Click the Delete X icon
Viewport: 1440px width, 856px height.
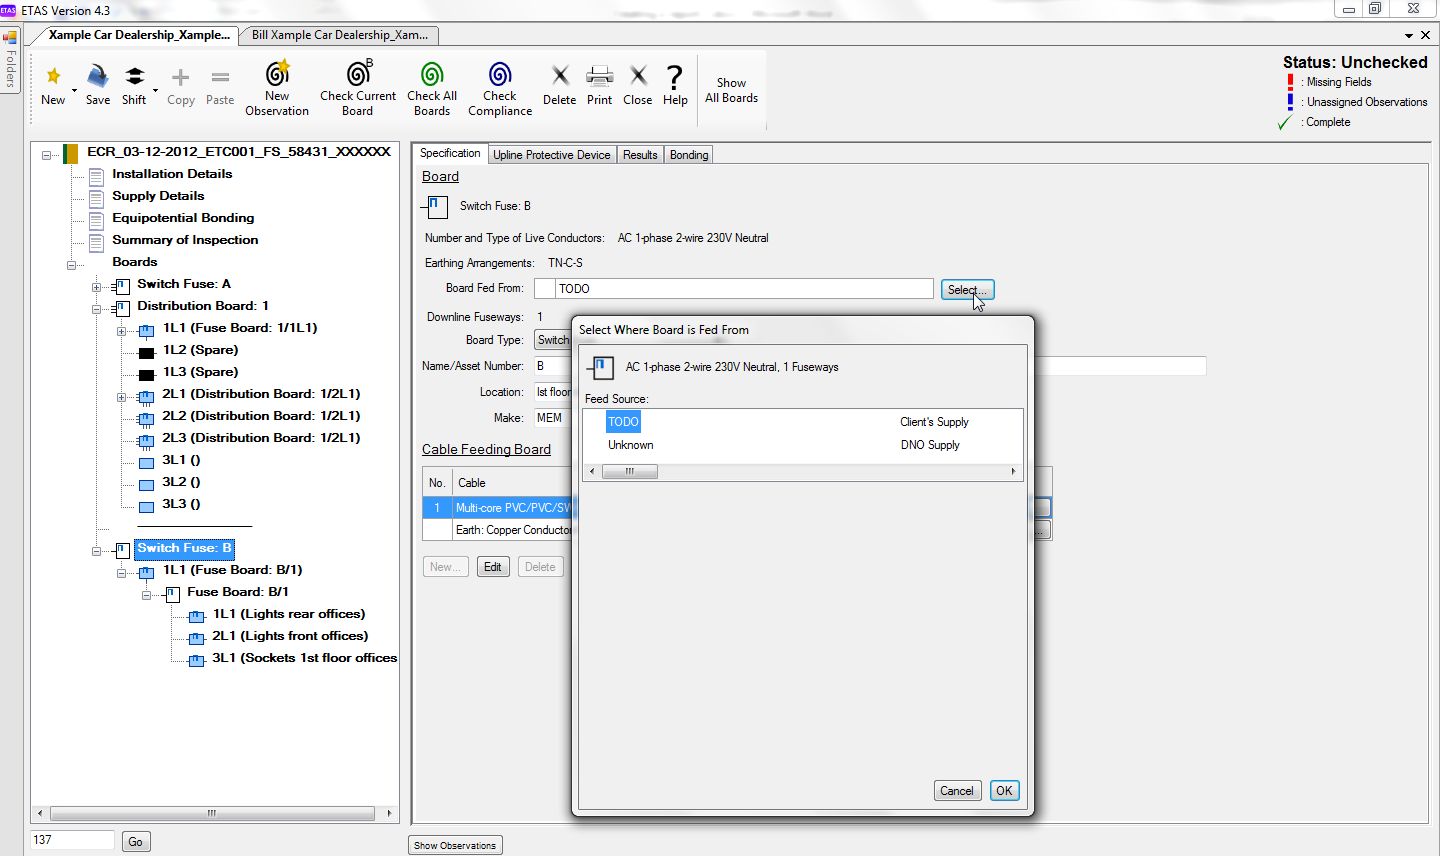point(560,75)
